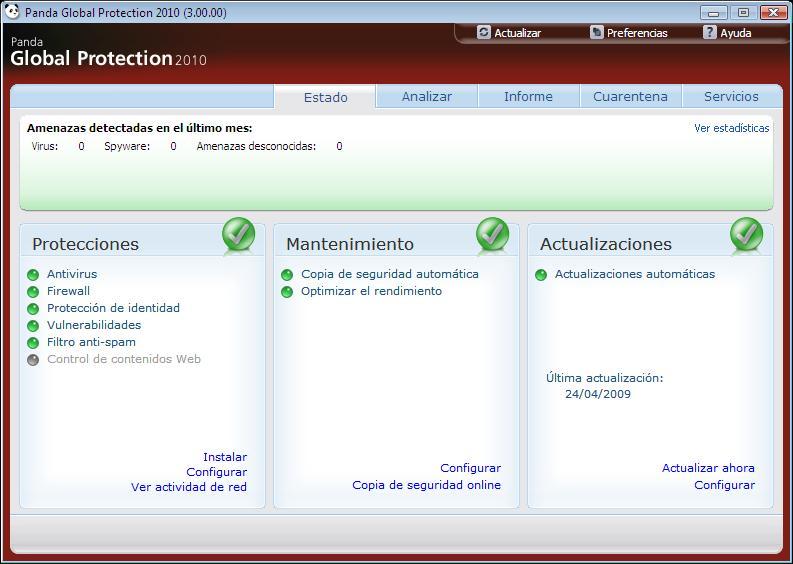Image resolution: width=793 pixels, height=564 pixels.
Task: Click Actualizar ahora link
Action: pyautogui.click(x=708, y=468)
